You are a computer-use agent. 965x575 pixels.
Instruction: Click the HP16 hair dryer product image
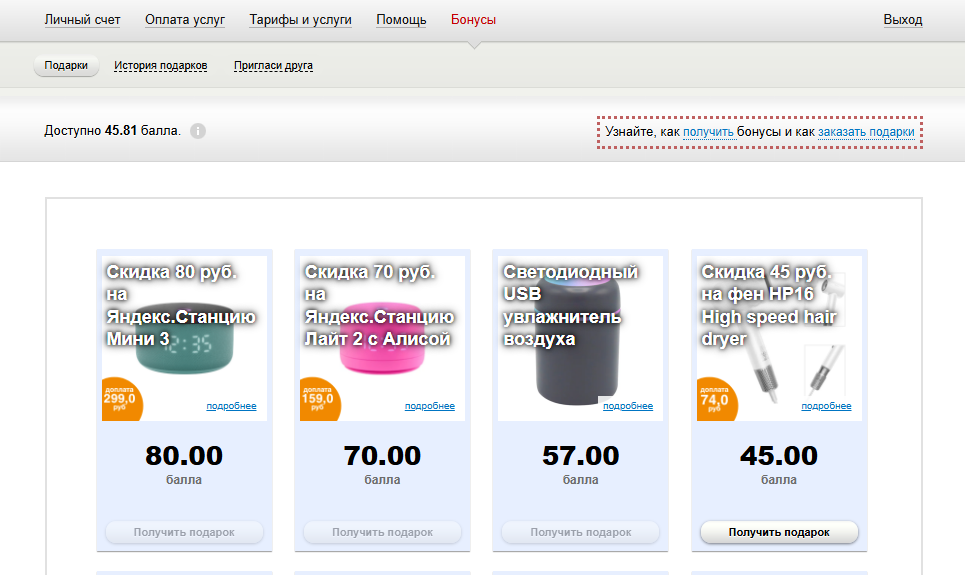[779, 339]
